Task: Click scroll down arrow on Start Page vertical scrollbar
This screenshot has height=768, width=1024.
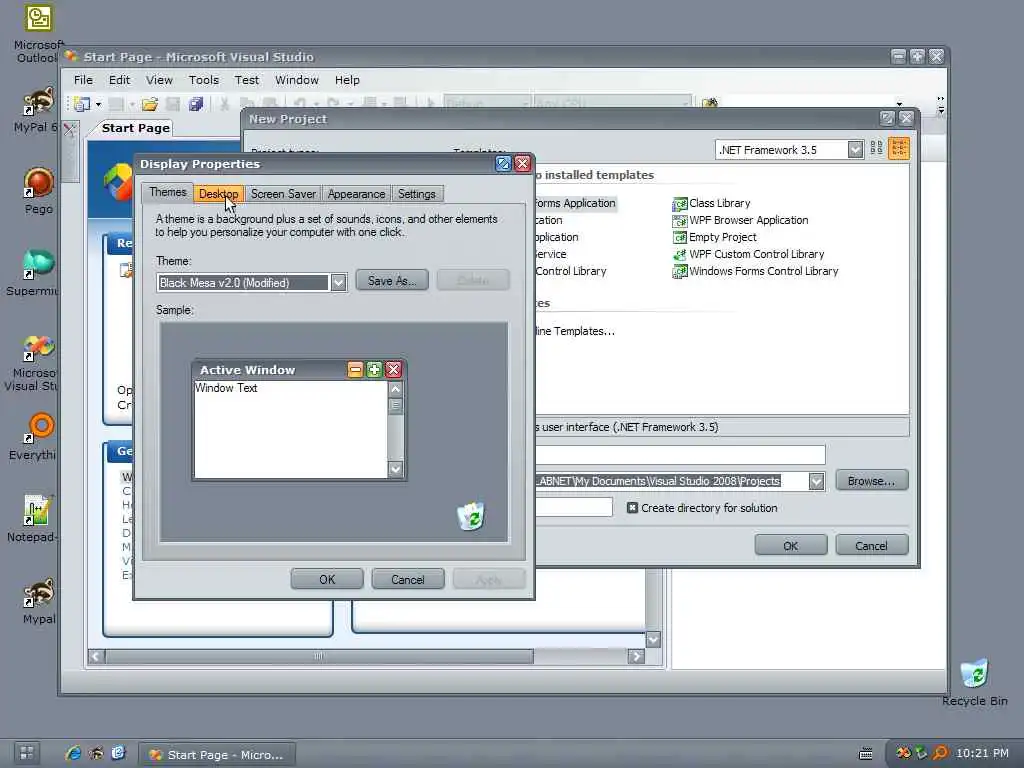Action: (652, 639)
